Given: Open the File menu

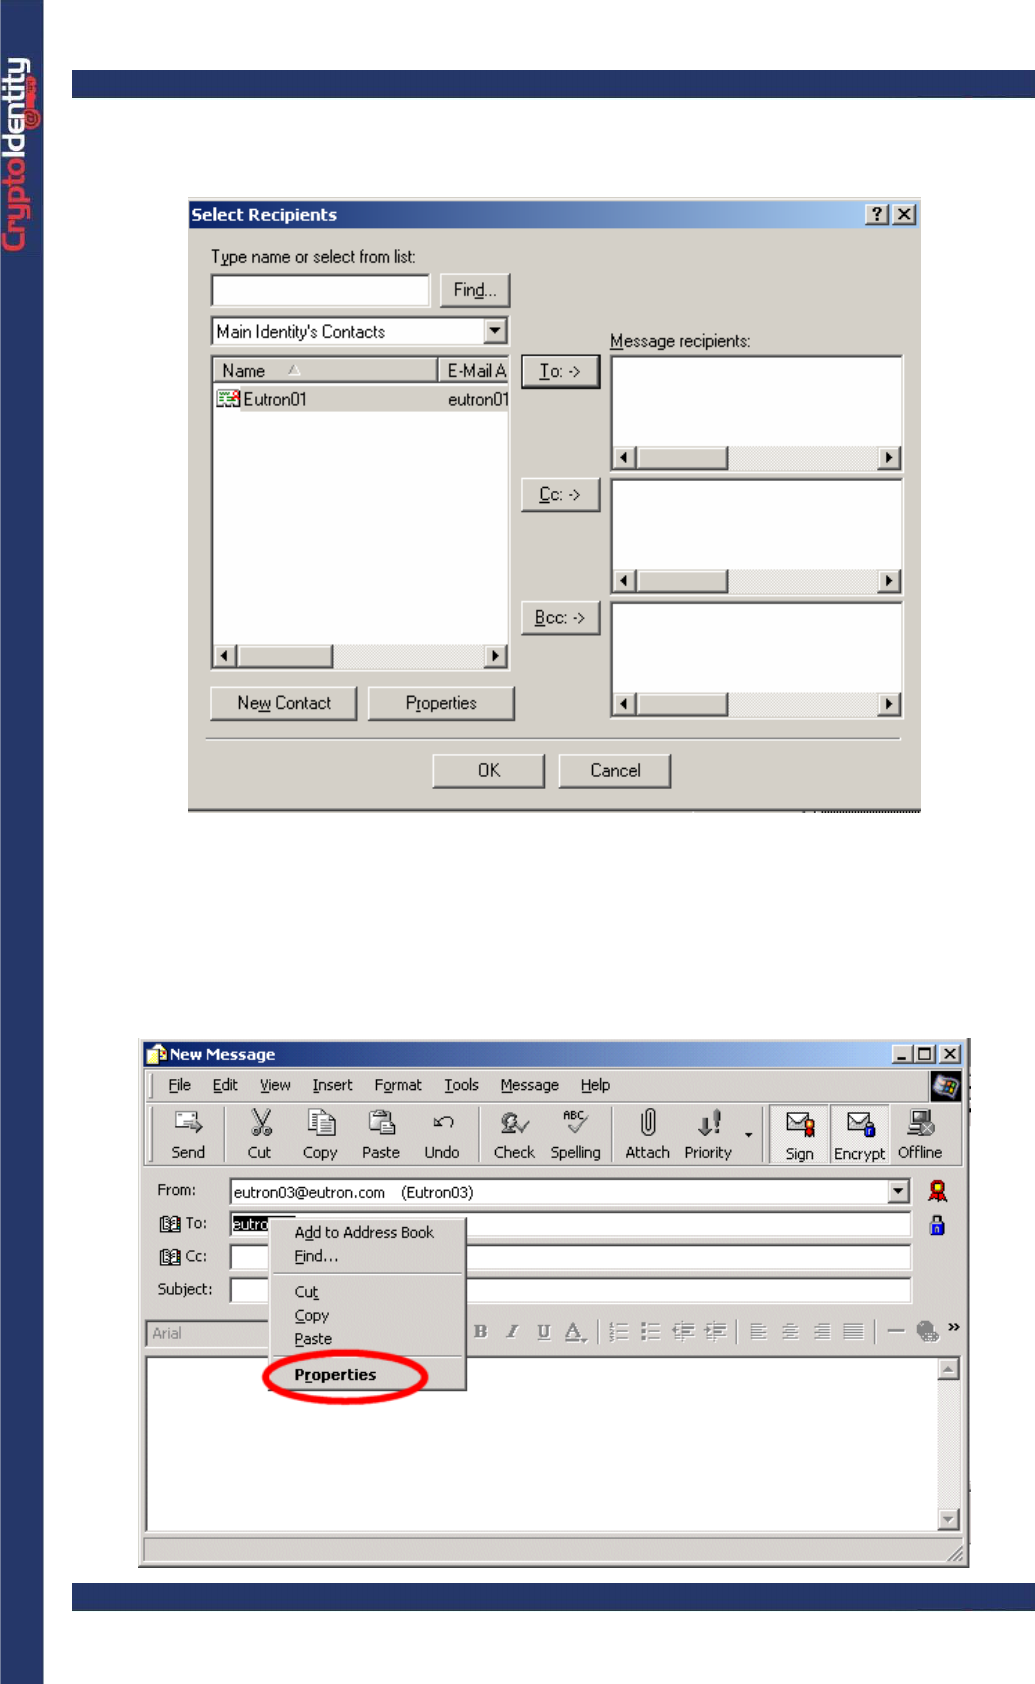Looking at the screenshot, I should (x=179, y=1085).
